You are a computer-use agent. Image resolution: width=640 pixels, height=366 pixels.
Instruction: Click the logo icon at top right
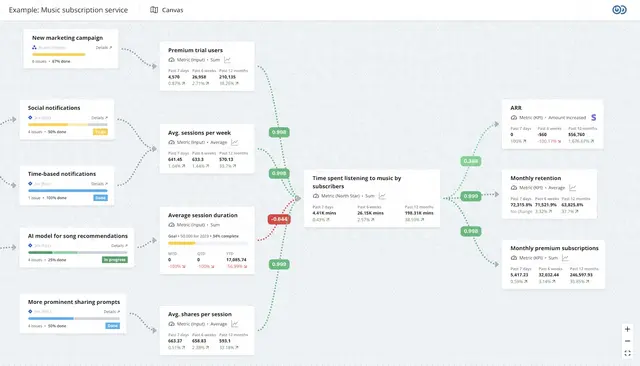coord(619,10)
